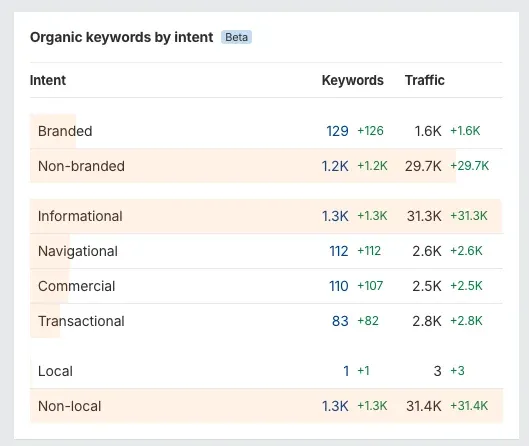Click the +2.8K Transactional traffic change
529x446 pixels.
coord(467,321)
